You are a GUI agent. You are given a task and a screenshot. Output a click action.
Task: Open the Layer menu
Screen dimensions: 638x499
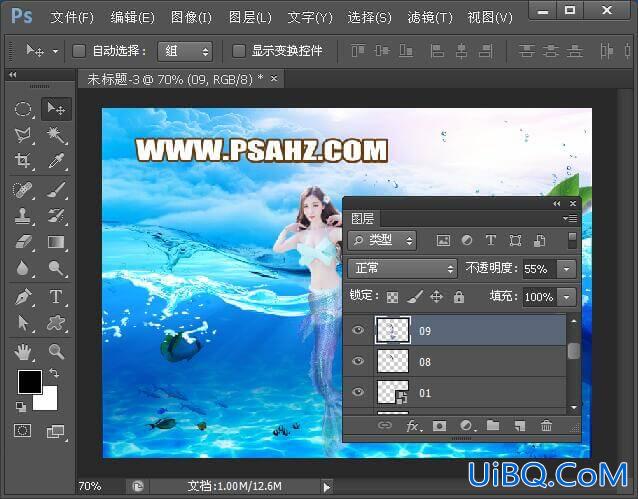click(x=250, y=18)
